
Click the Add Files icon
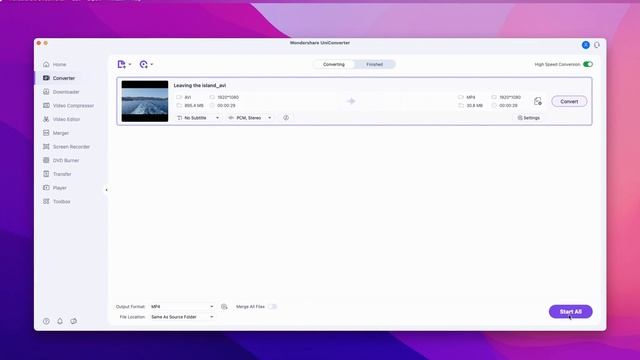coord(121,64)
